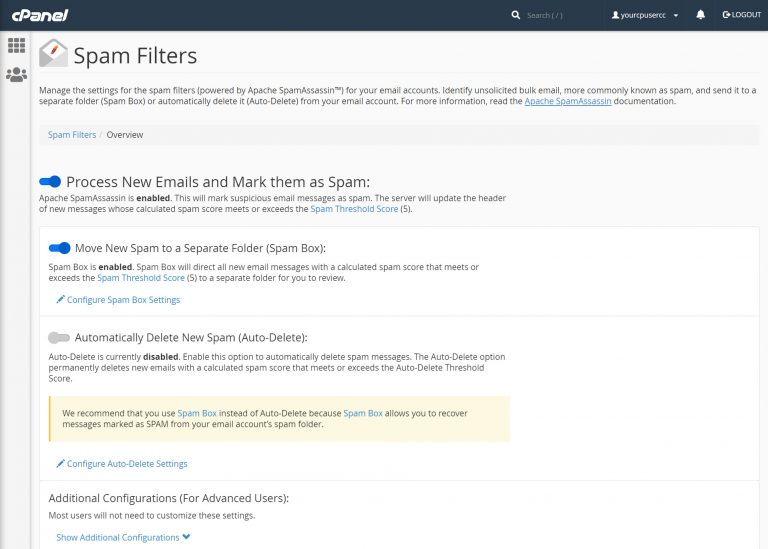Click the notifications bell icon
The width and height of the screenshot is (768, 549).
700,15
